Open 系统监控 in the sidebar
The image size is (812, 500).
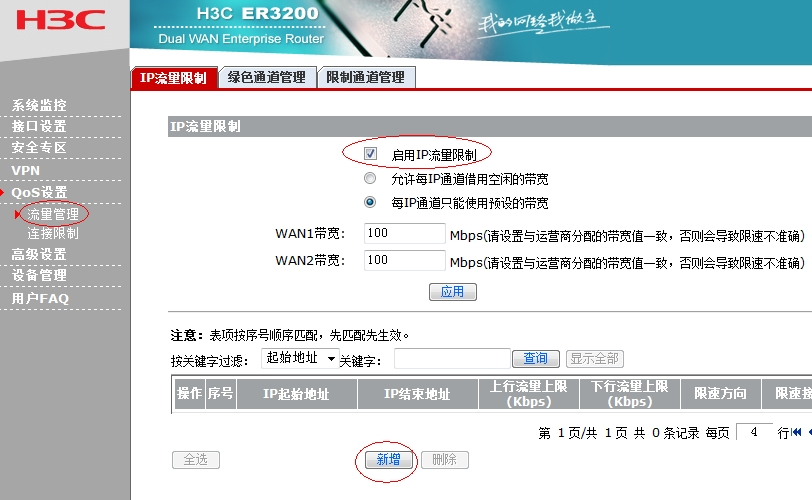[x=39, y=105]
